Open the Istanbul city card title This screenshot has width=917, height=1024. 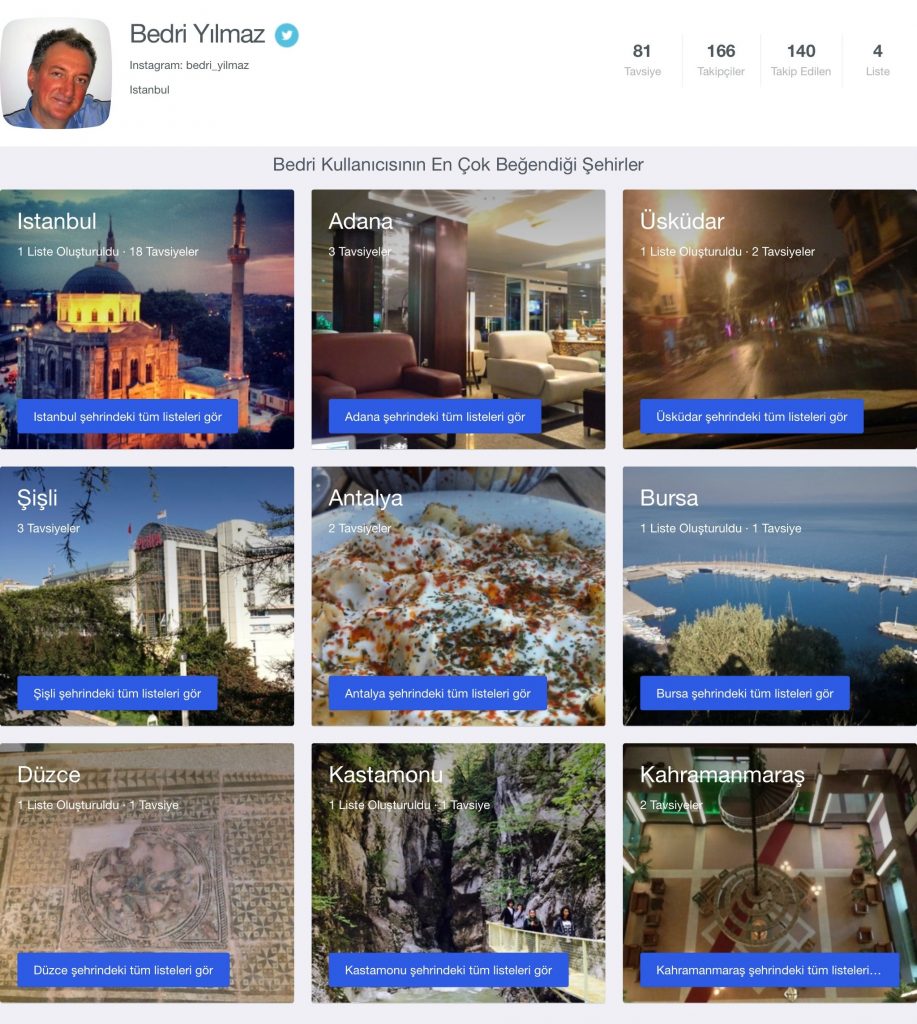(x=57, y=221)
